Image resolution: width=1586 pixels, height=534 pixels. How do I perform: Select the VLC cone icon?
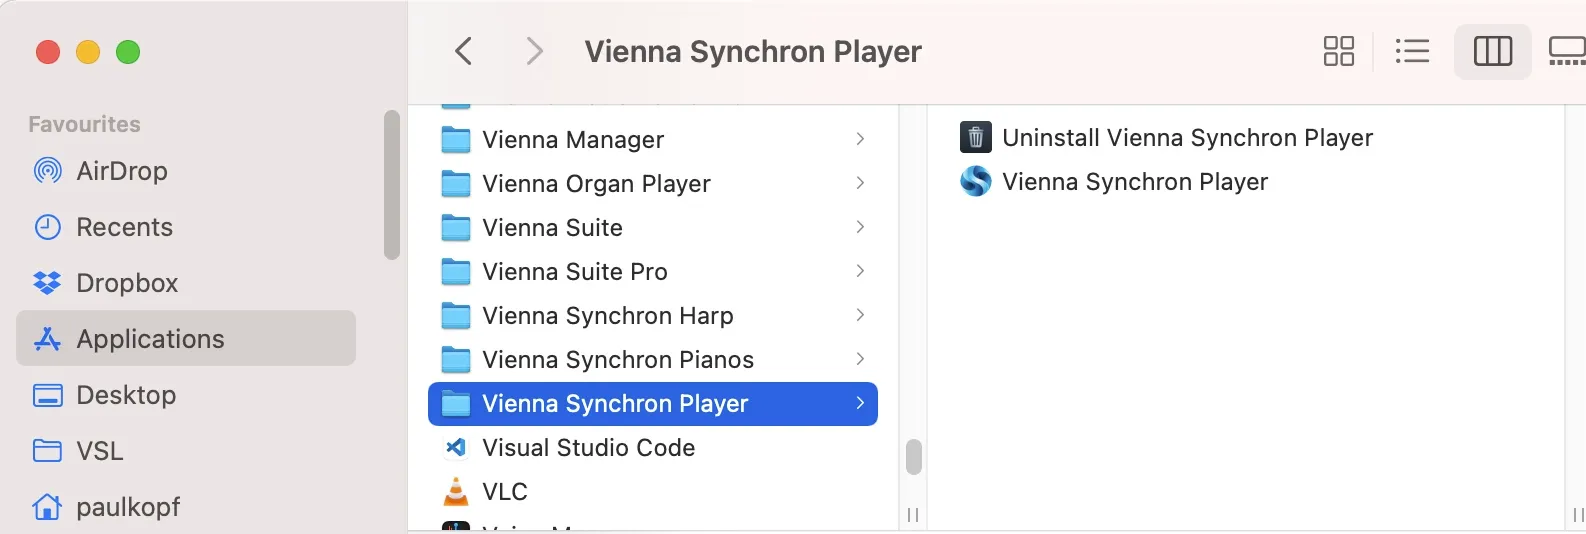click(x=456, y=491)
